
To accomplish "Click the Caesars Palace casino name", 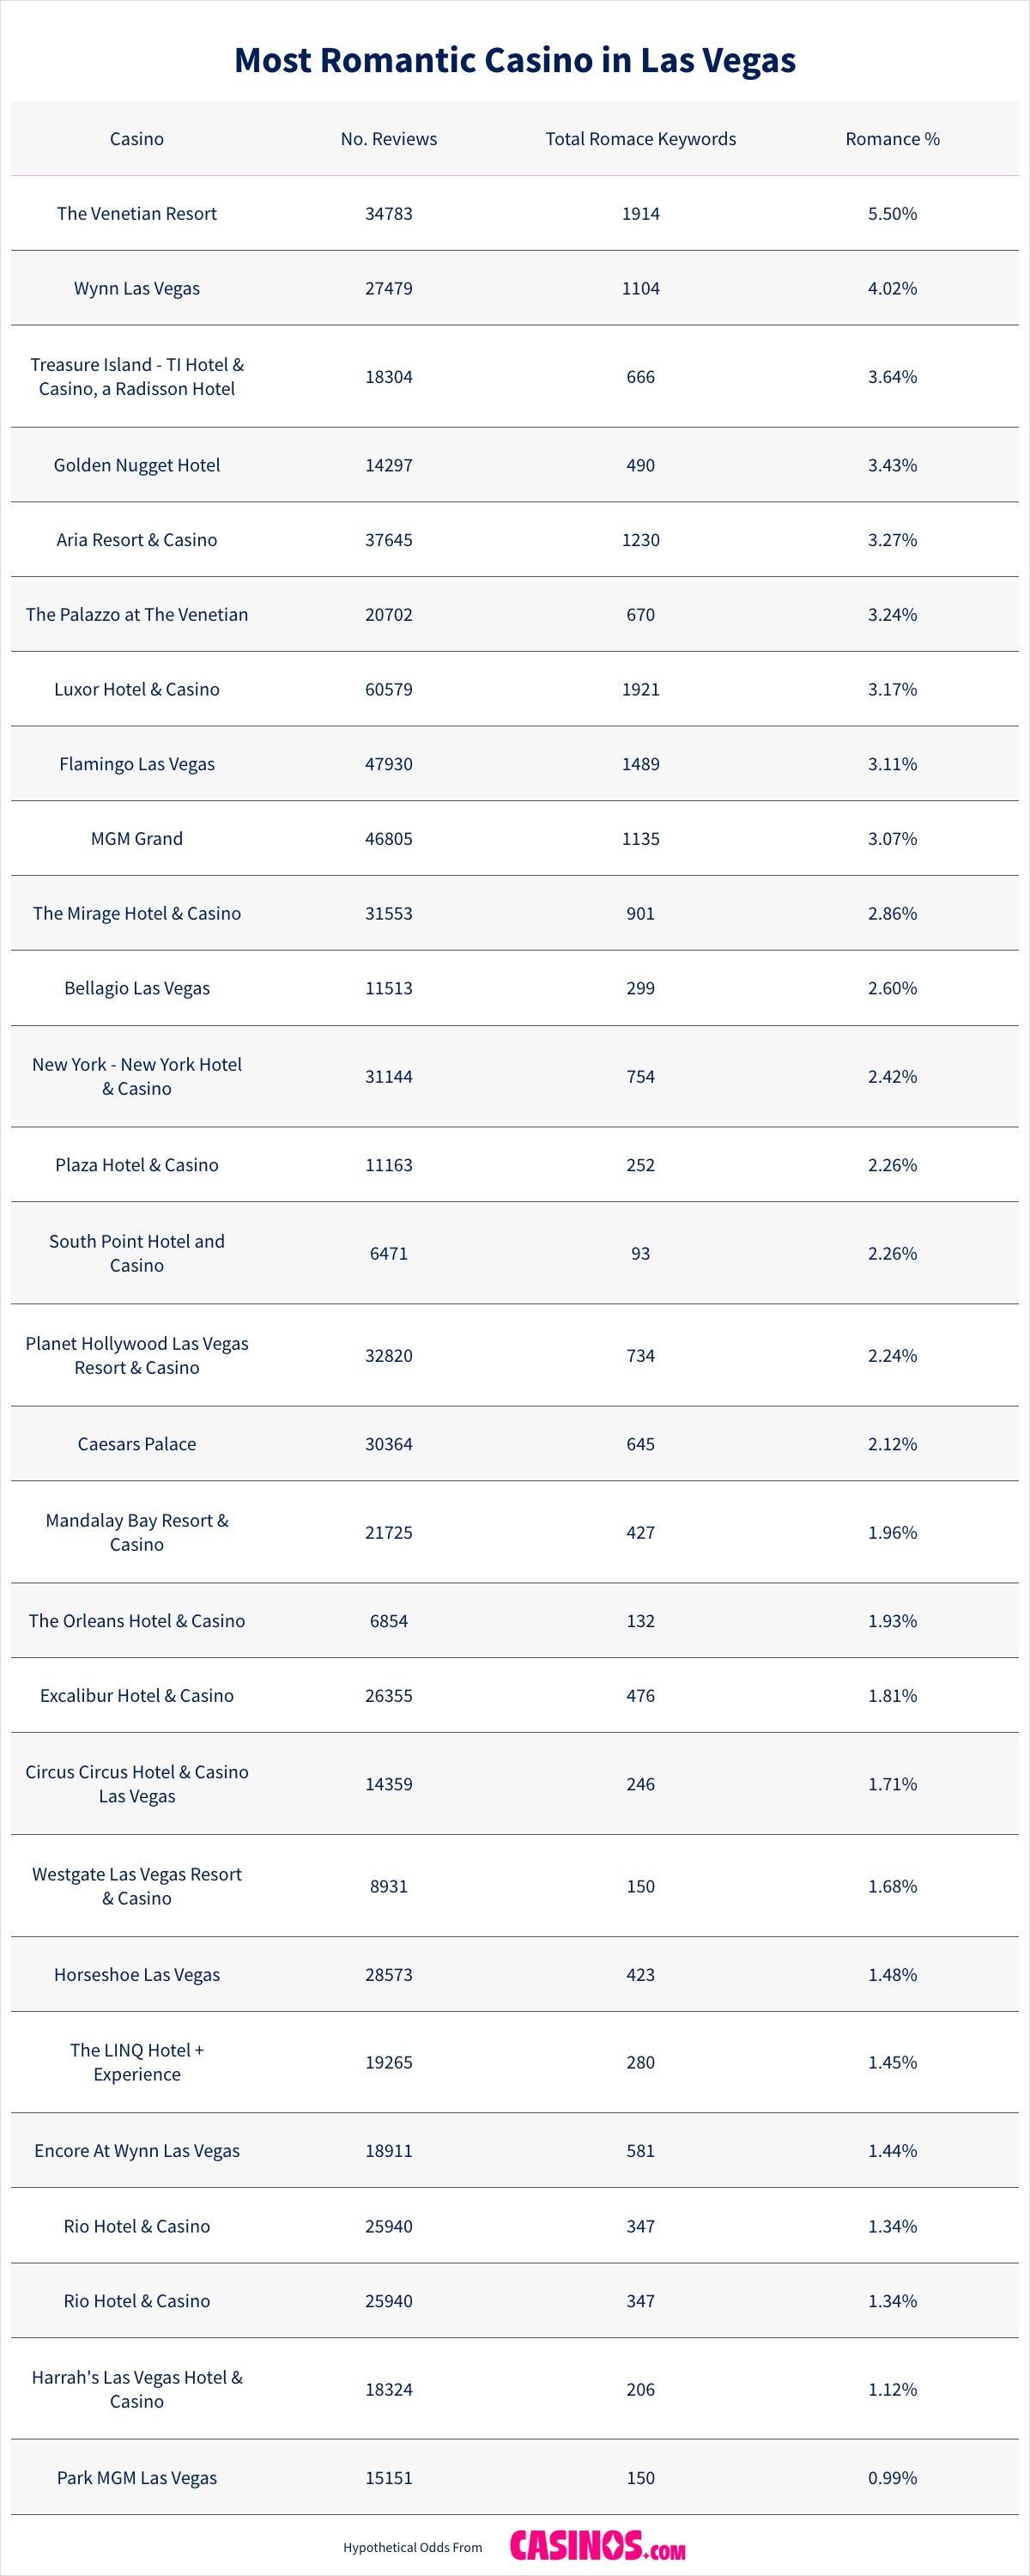I will [137, 1444].
